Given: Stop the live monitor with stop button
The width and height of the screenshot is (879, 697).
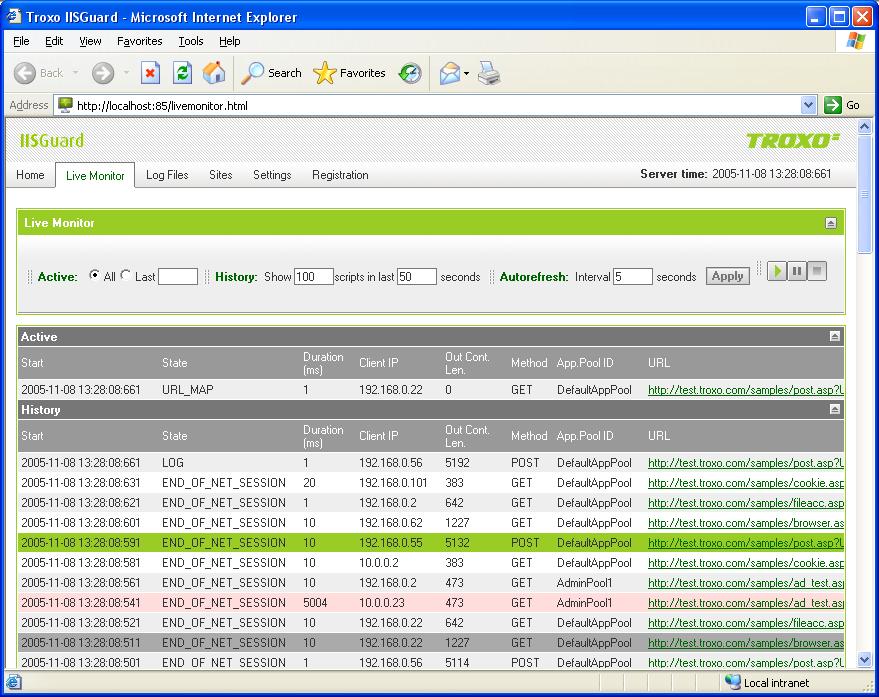Looking at the screenshot, I should click(x=817, y=271).
